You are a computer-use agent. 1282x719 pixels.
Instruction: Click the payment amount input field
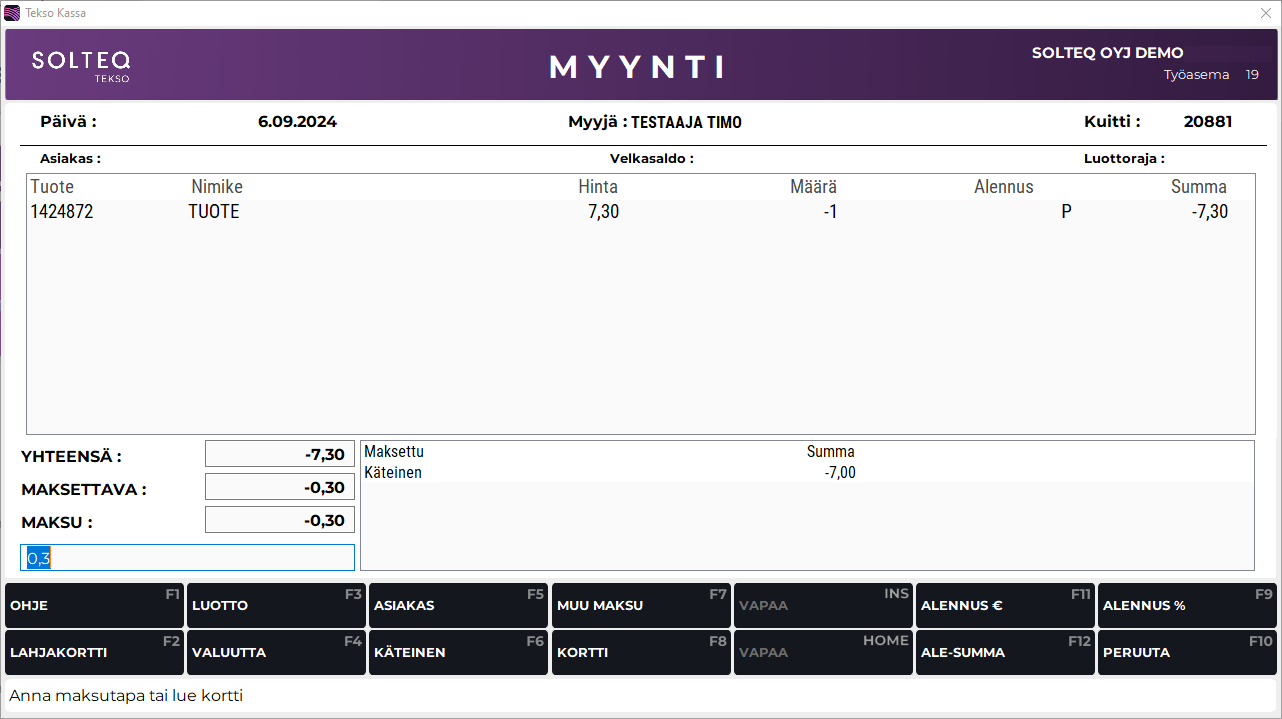coord(188,558)
